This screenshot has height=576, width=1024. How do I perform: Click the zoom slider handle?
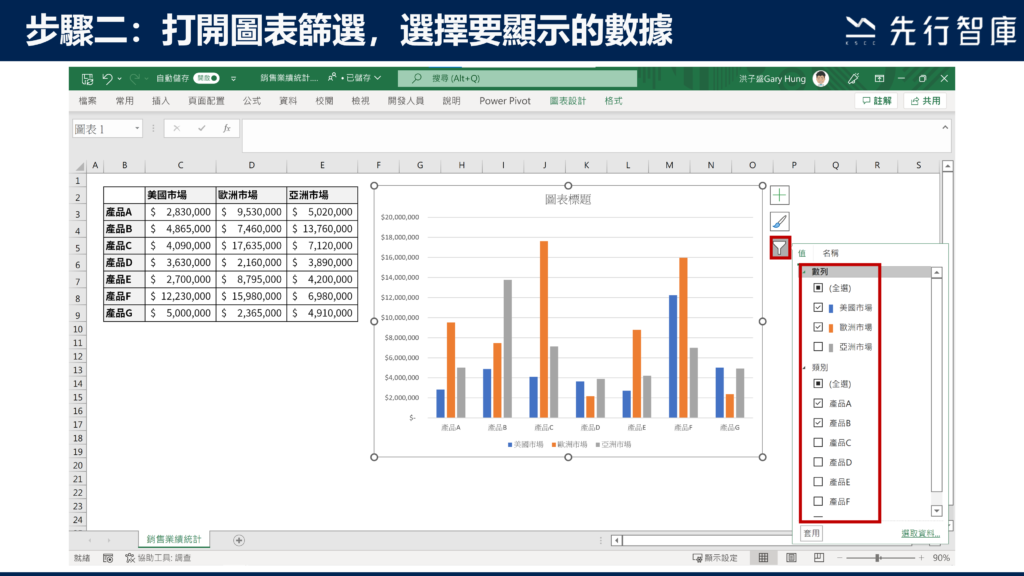point(878,558)
